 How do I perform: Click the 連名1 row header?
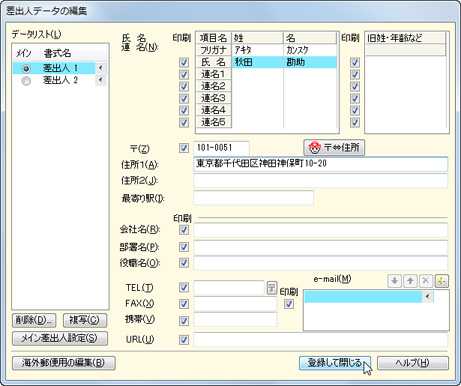coord(214,74)
